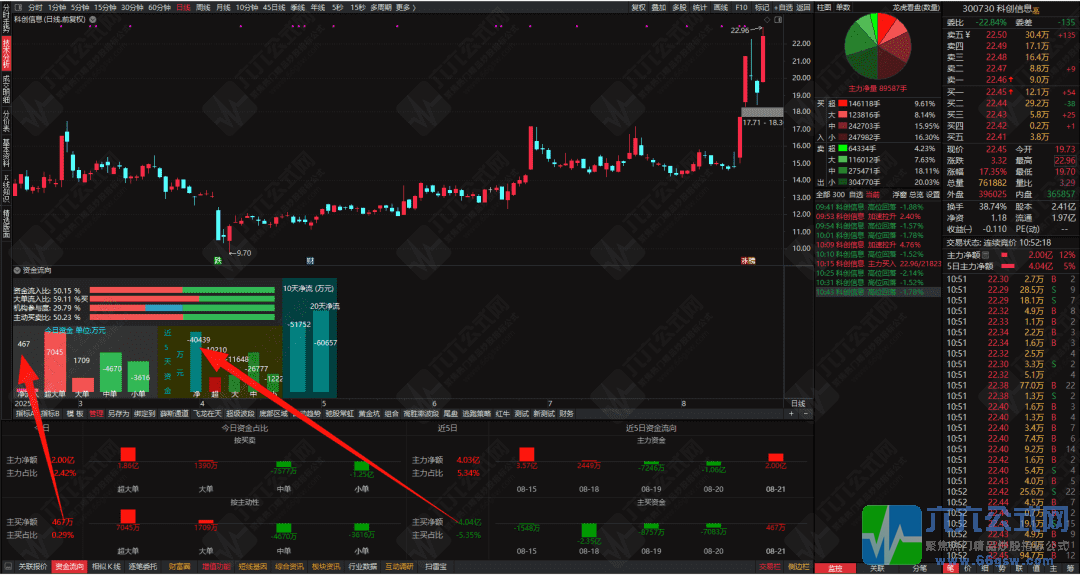Click the panel layout icon at chart top-right
The width and height of the screenshot is (1080, 575).
tap(778, 20)
